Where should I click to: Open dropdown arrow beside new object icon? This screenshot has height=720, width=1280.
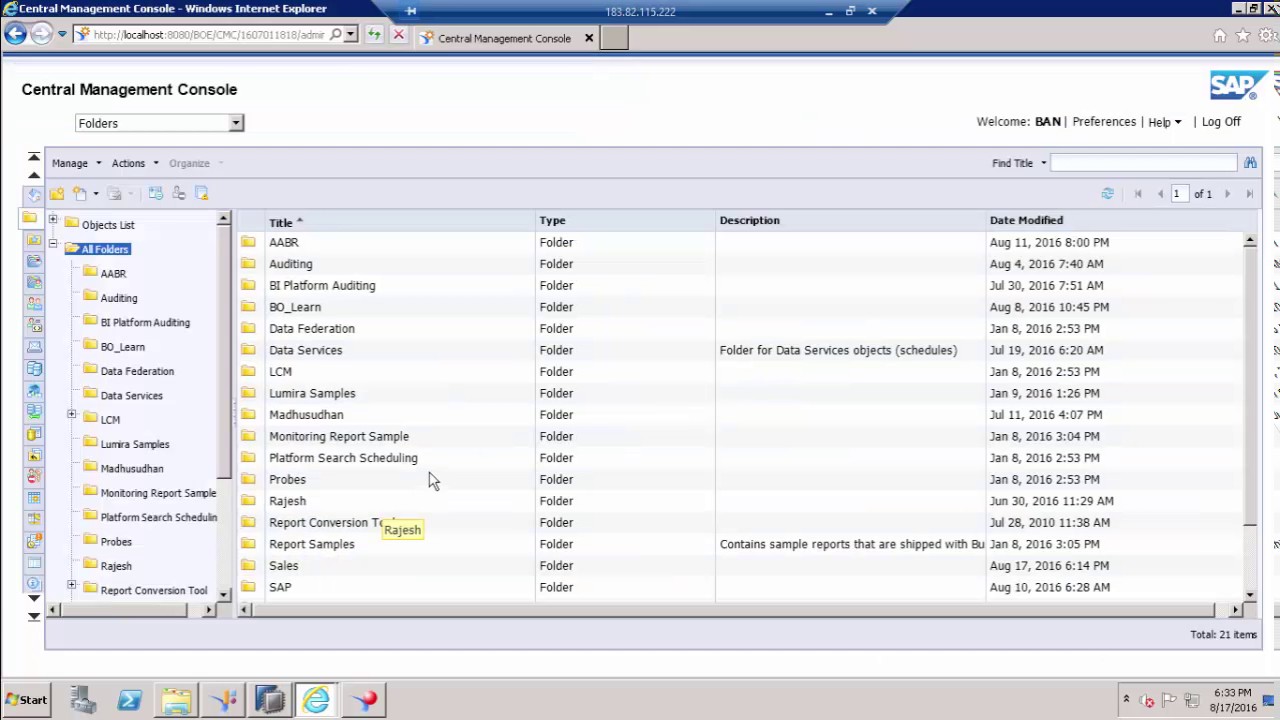pos(95,194)
